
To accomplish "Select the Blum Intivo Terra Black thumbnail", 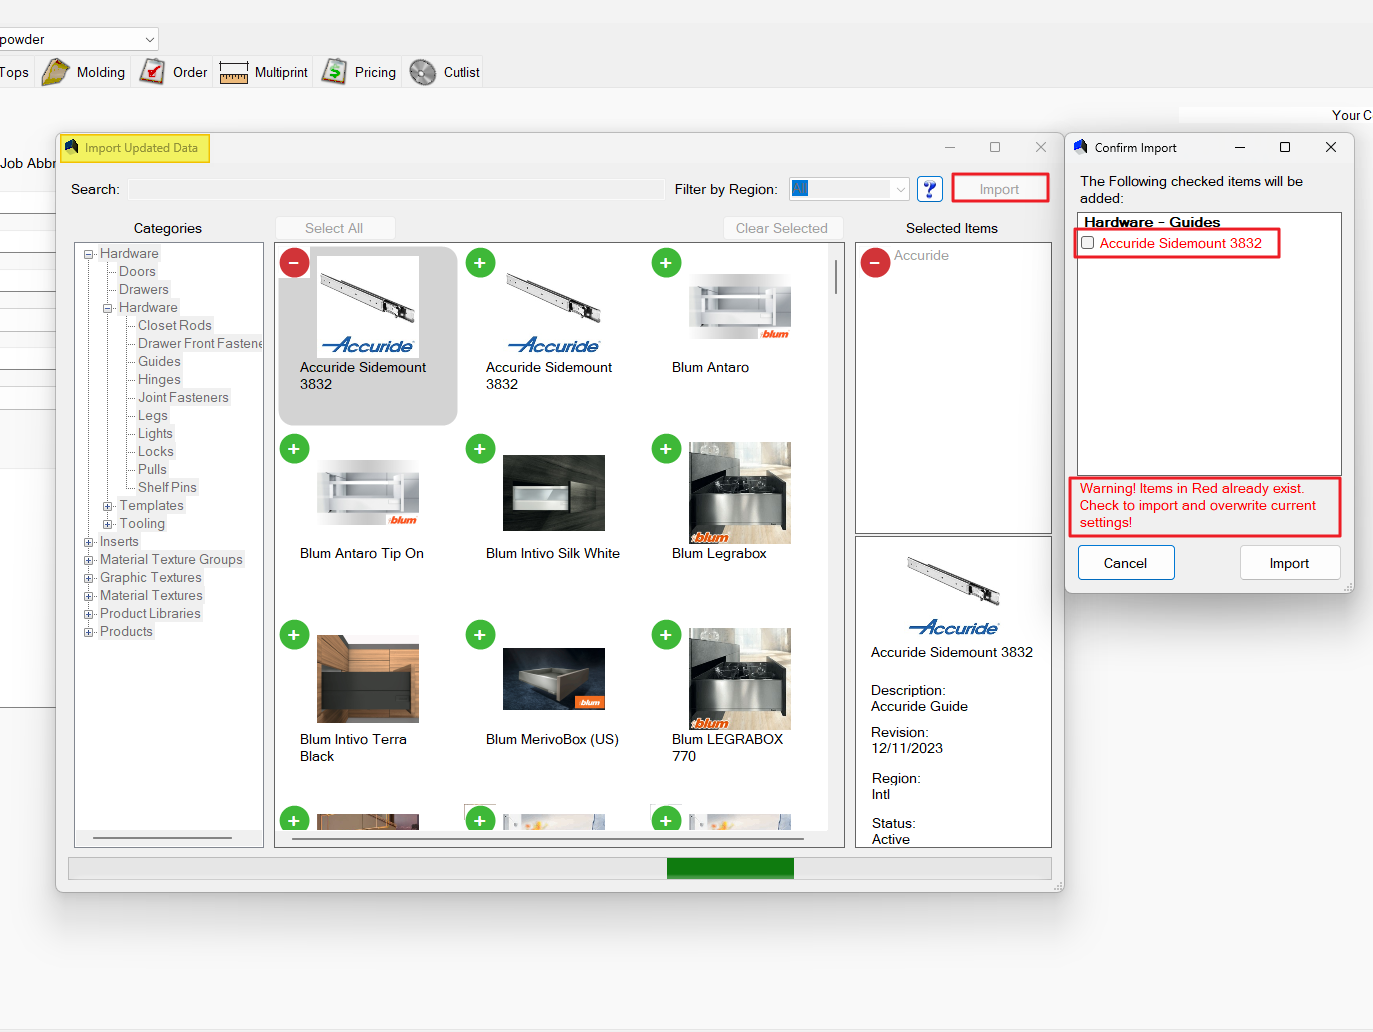I will 368,679.
